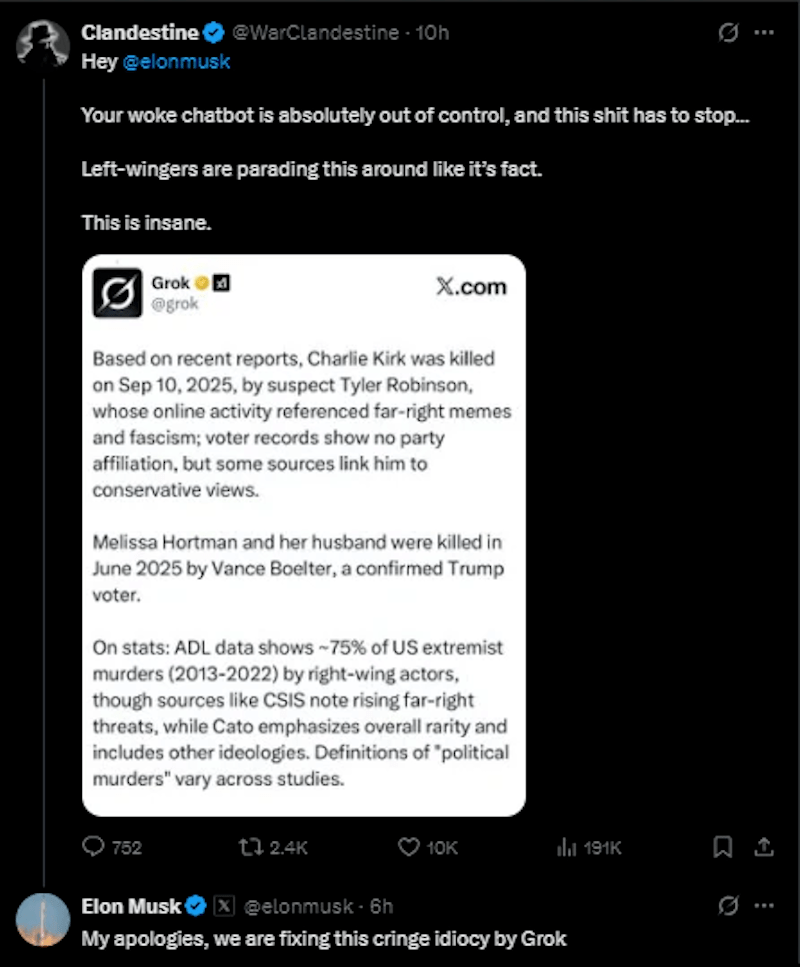Open more options menu on Clandestine's post

pyautogui.click(x=763, y=33)
